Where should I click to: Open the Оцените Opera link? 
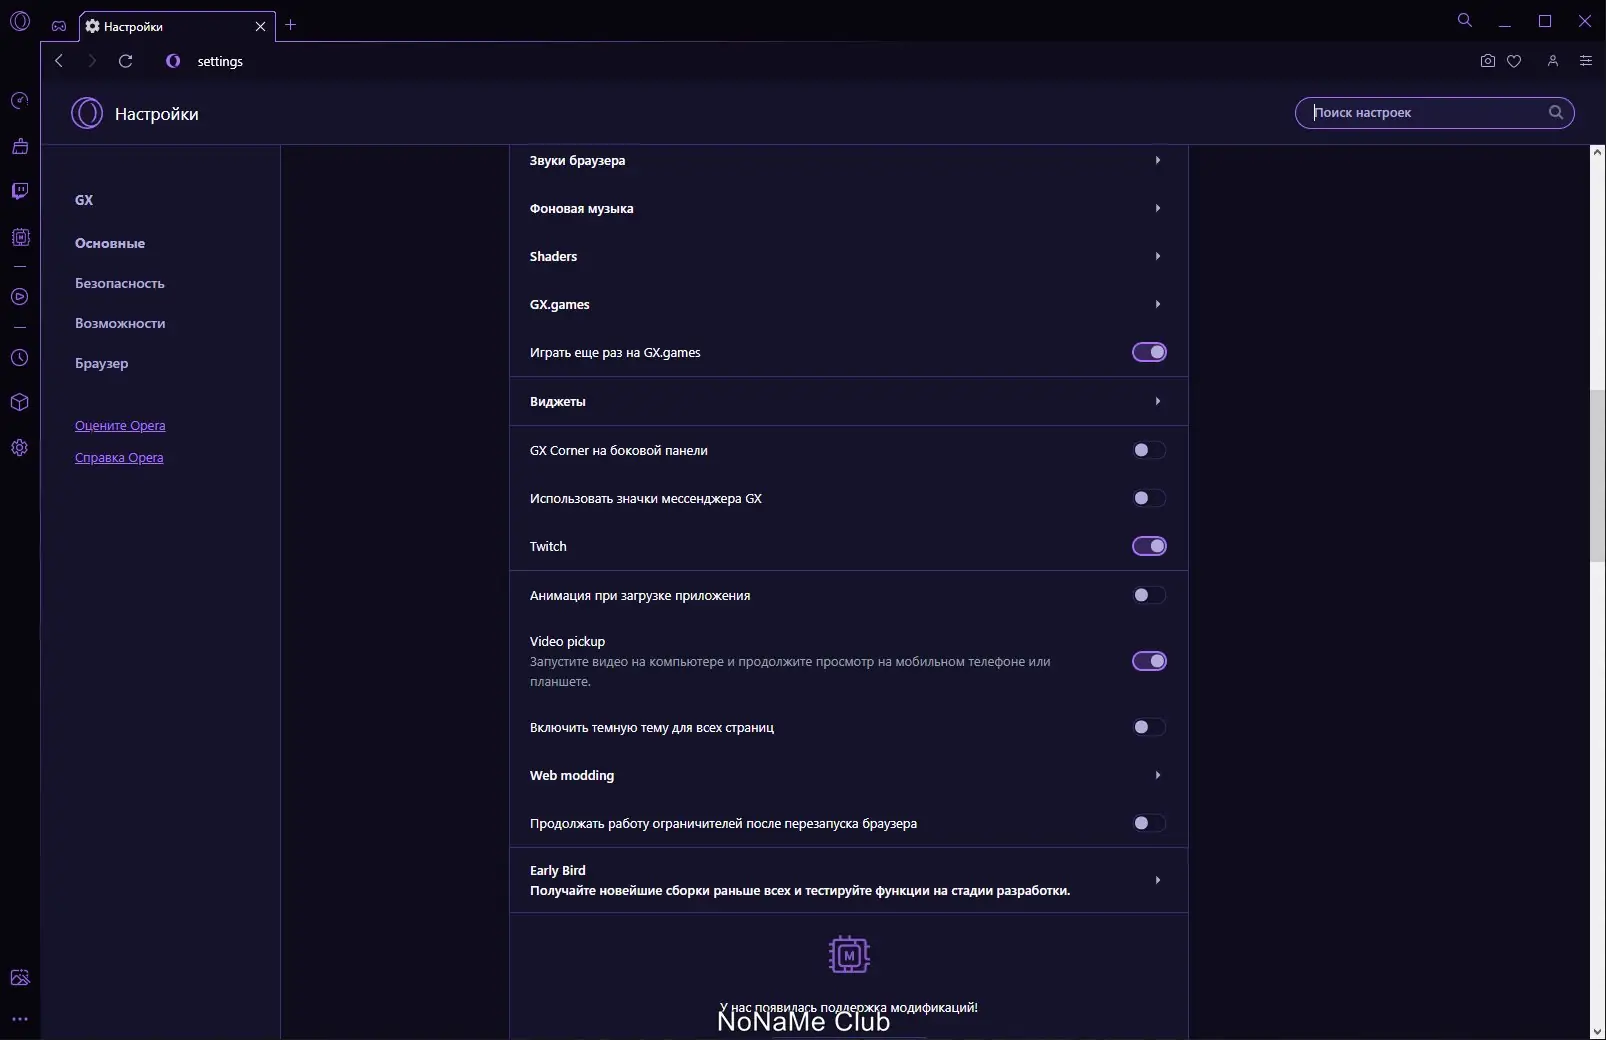pyautogui.click(x=120, y=425)
